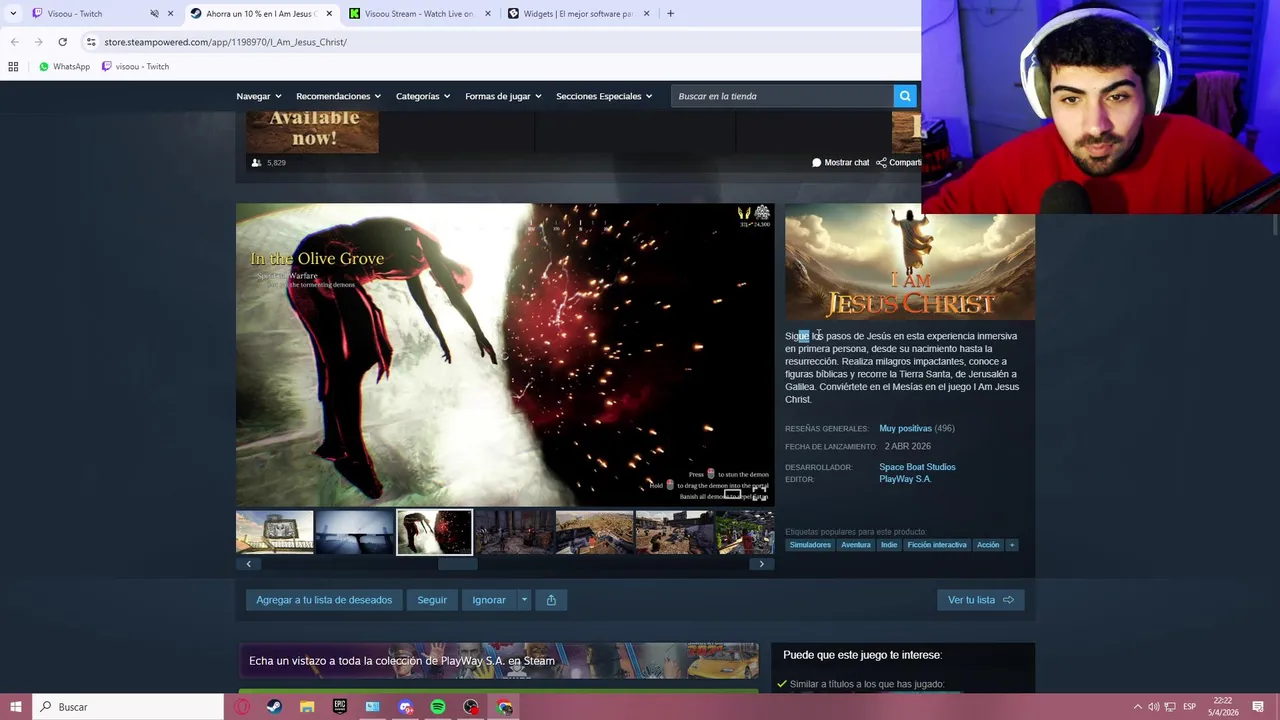1280x720 pixels.
Task: Open Opera GX from the taskbar
Action: 242,707
